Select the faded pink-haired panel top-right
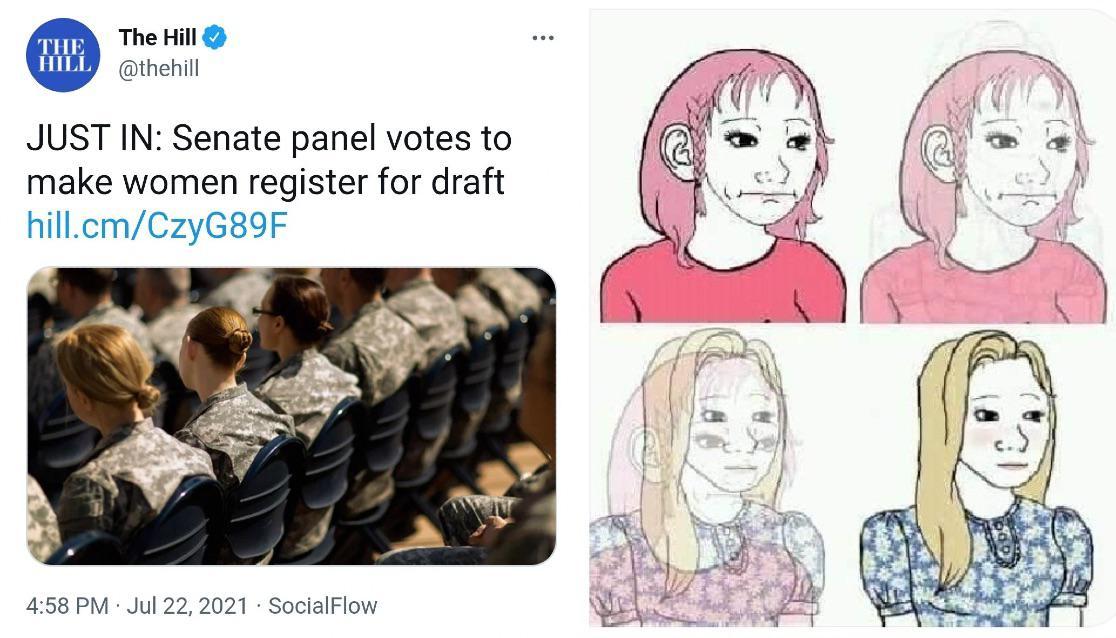1116x638 pixels. pyautogui.click(x=987, y=170)
